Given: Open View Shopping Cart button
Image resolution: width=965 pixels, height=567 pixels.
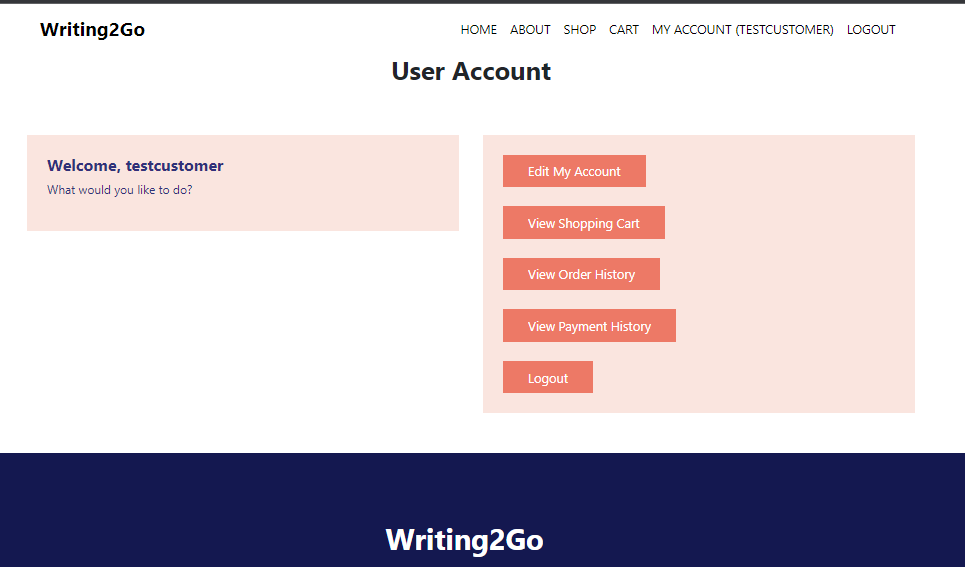Looking at the screenshot, I should [583, 223].
